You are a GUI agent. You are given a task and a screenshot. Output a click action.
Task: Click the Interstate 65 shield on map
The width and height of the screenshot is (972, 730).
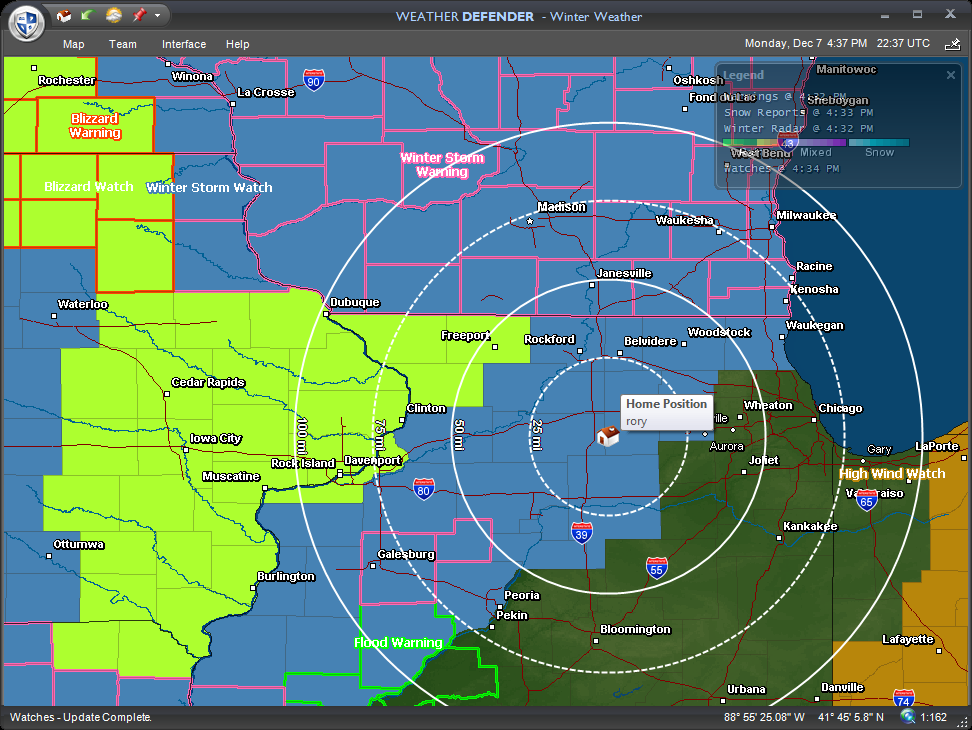(x=867, y=499)
